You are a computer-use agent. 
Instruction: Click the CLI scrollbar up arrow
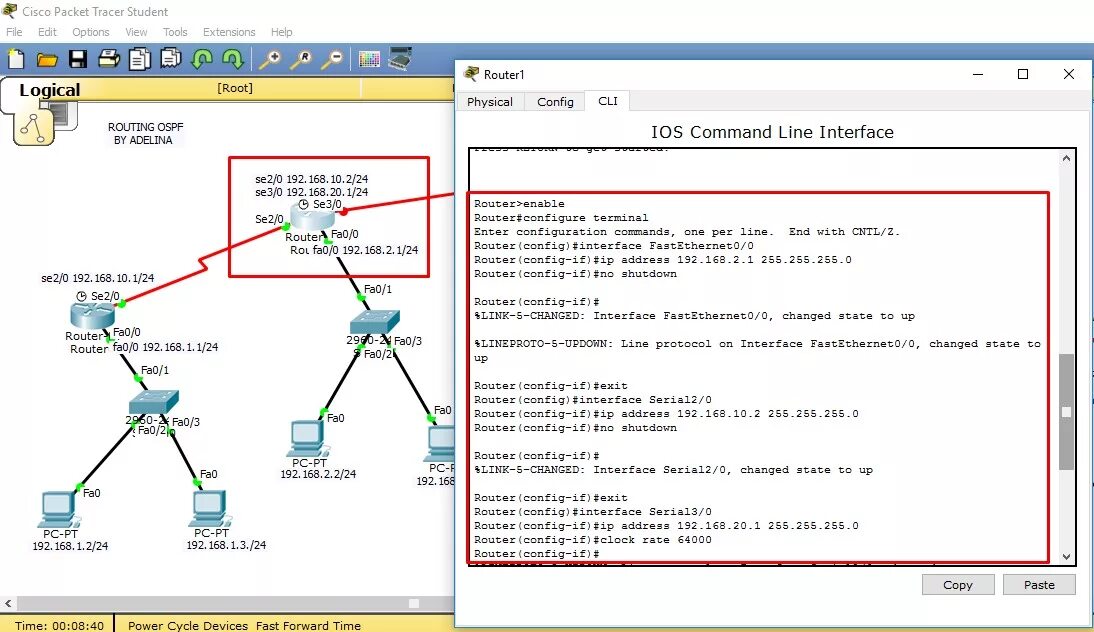1066,158
